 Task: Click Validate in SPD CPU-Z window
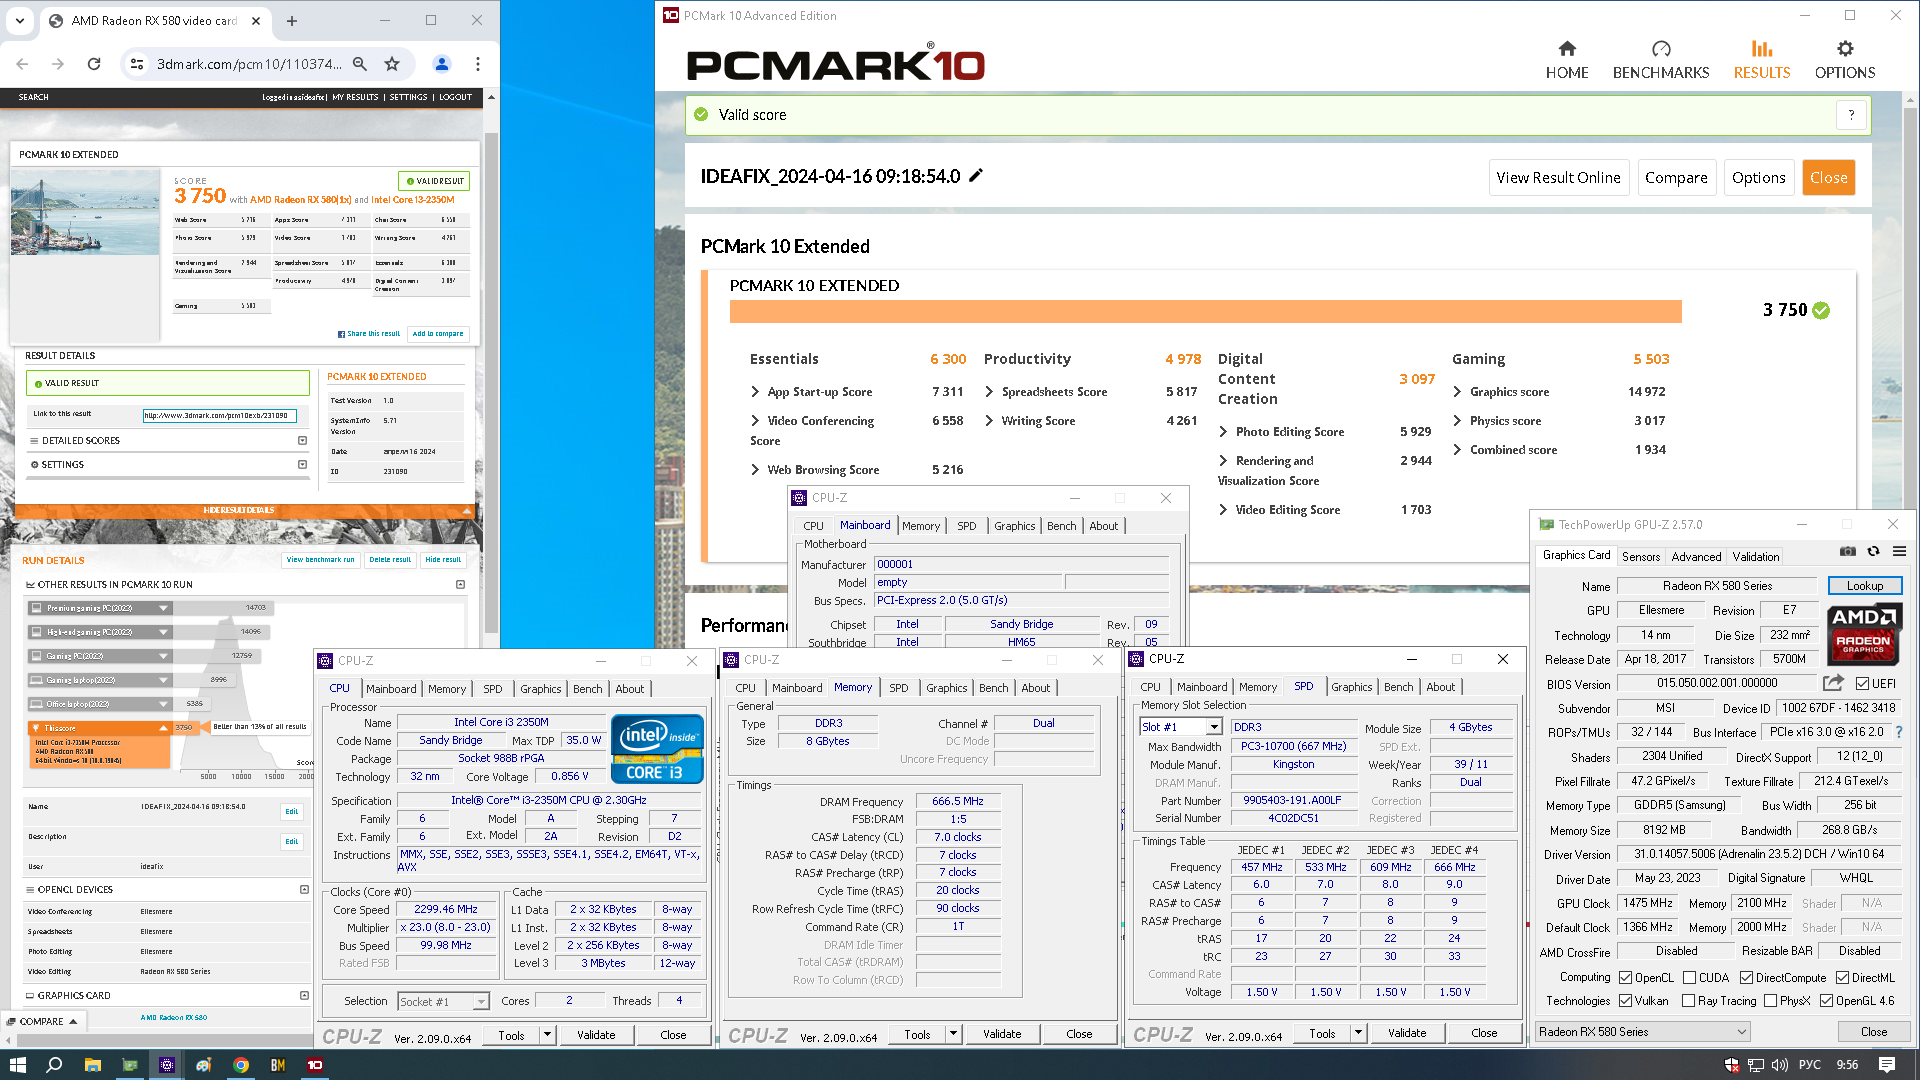point(1407,1033)
